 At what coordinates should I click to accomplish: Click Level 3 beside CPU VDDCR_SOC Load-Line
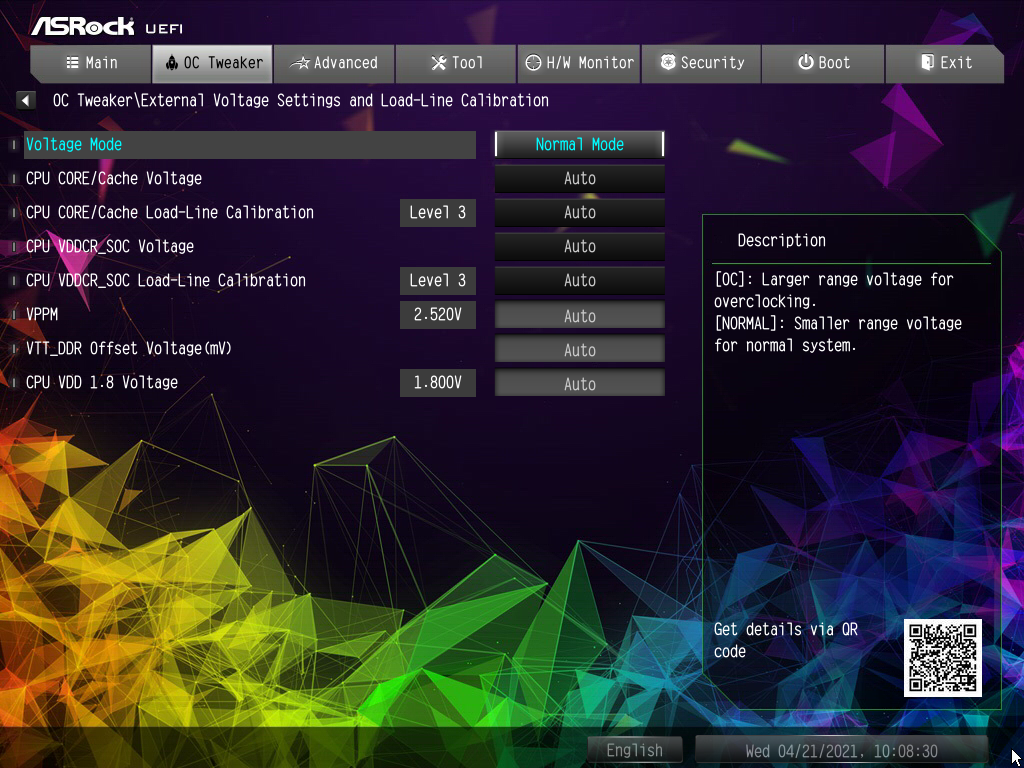pos(438,281)
